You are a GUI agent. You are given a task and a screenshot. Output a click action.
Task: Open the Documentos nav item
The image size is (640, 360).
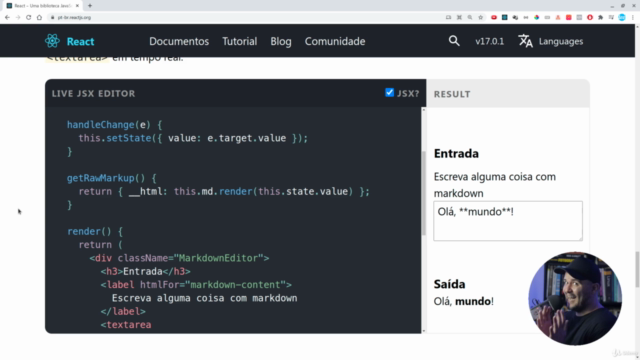click(x=179, y=41)
